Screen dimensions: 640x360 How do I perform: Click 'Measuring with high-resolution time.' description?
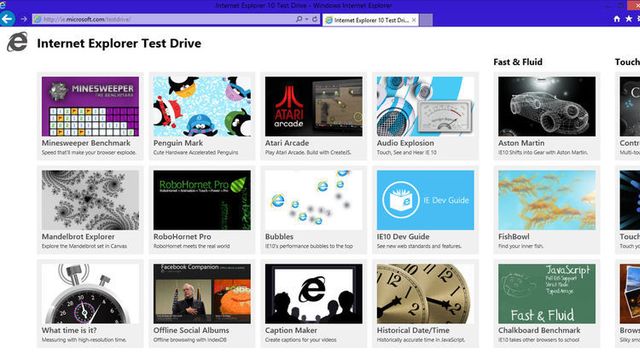pos(84,340)
